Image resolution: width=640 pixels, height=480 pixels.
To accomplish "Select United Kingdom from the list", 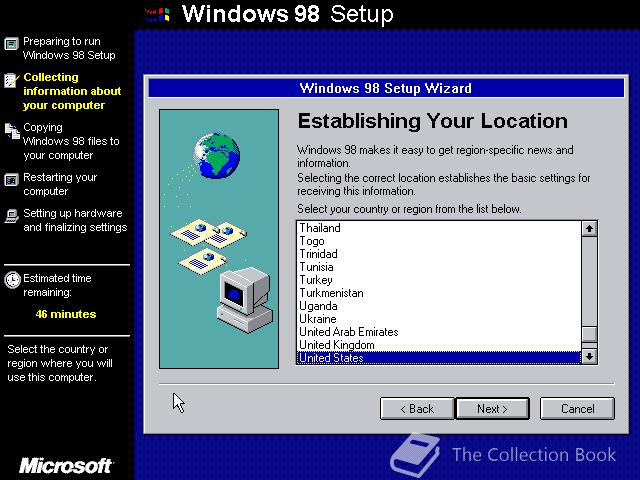I will 439,345.
